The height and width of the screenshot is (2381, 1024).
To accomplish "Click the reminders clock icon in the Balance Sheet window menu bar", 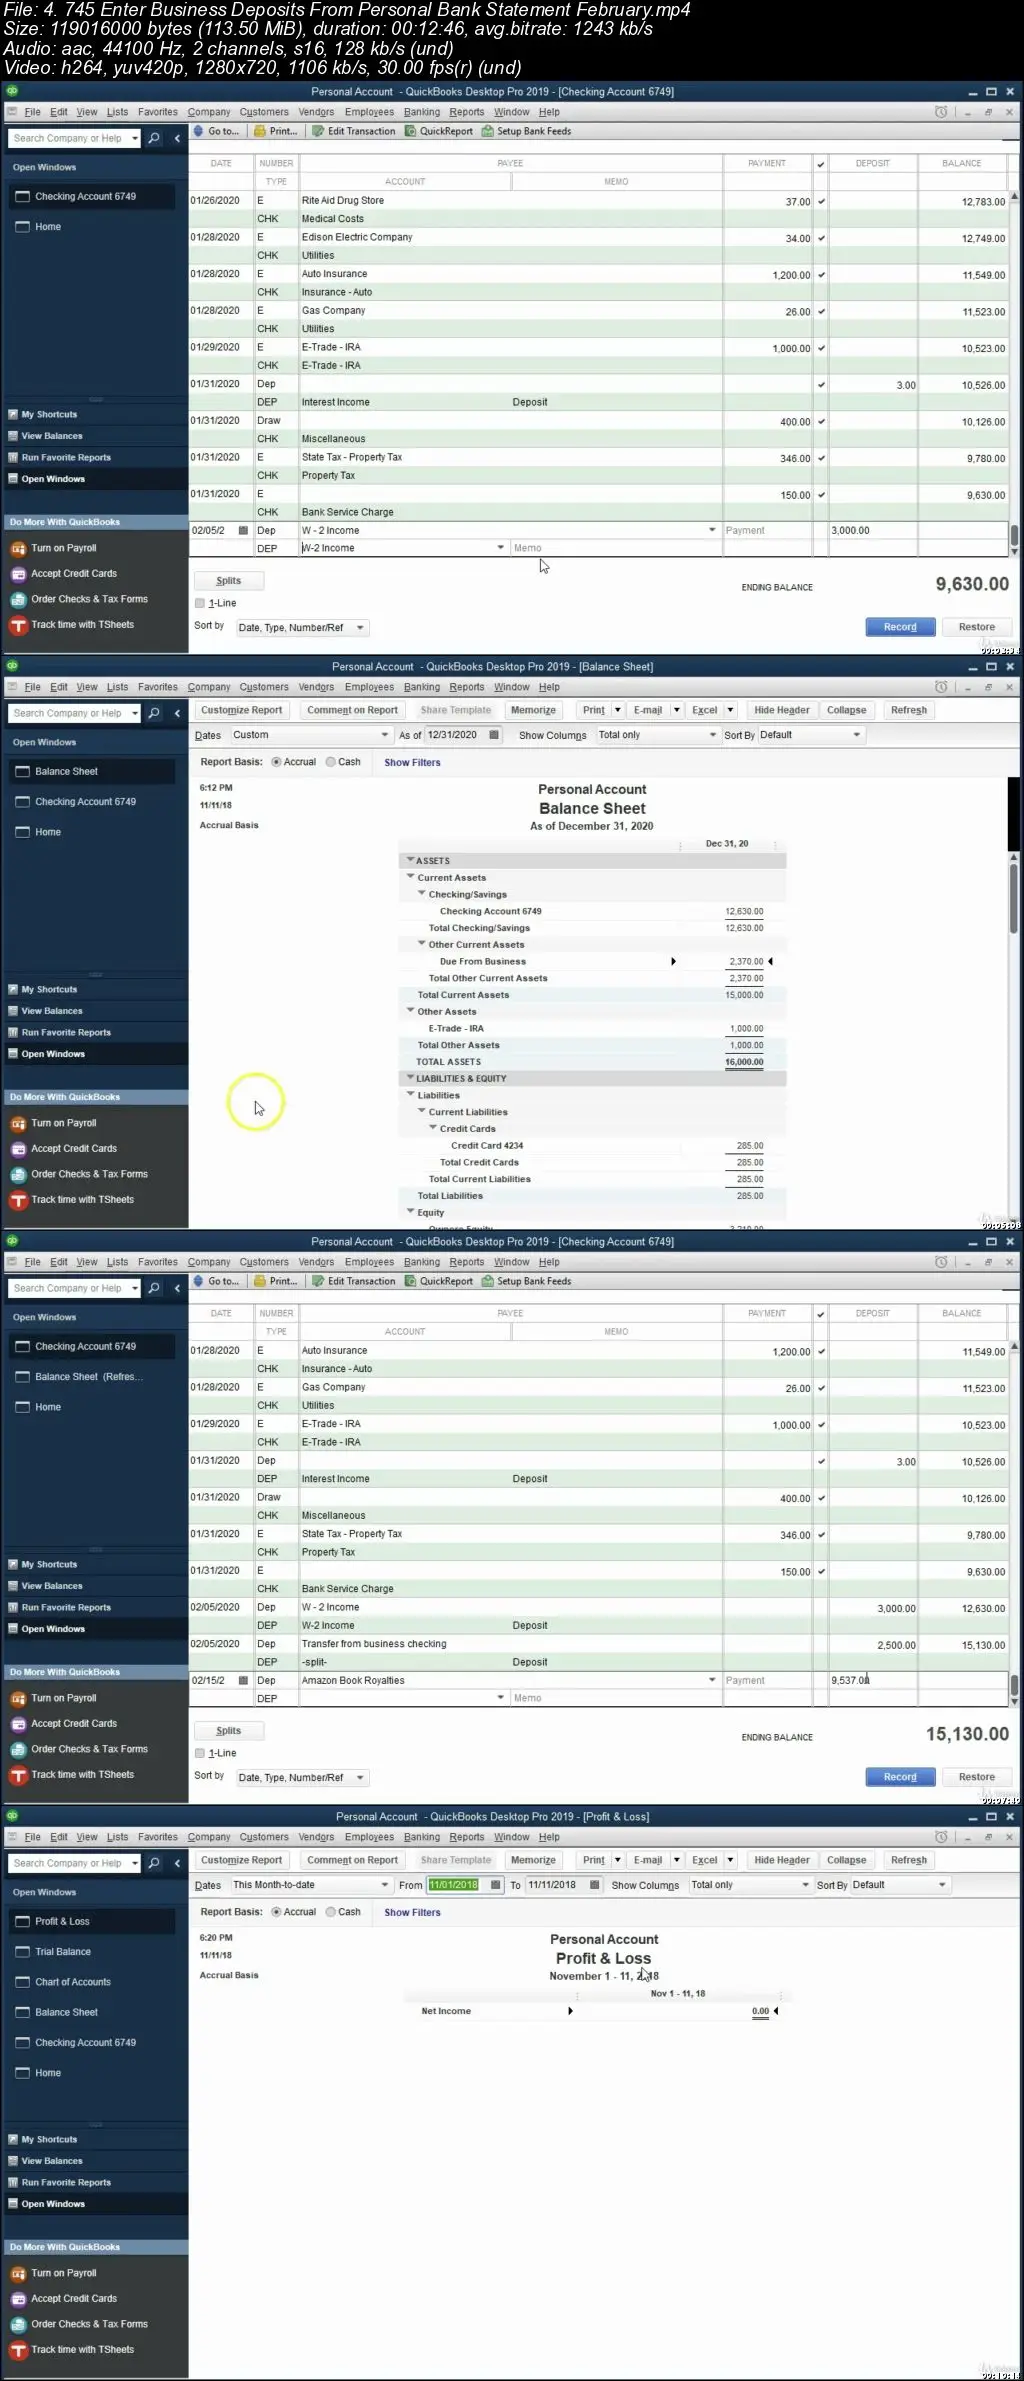I will (x=941, y=687).
